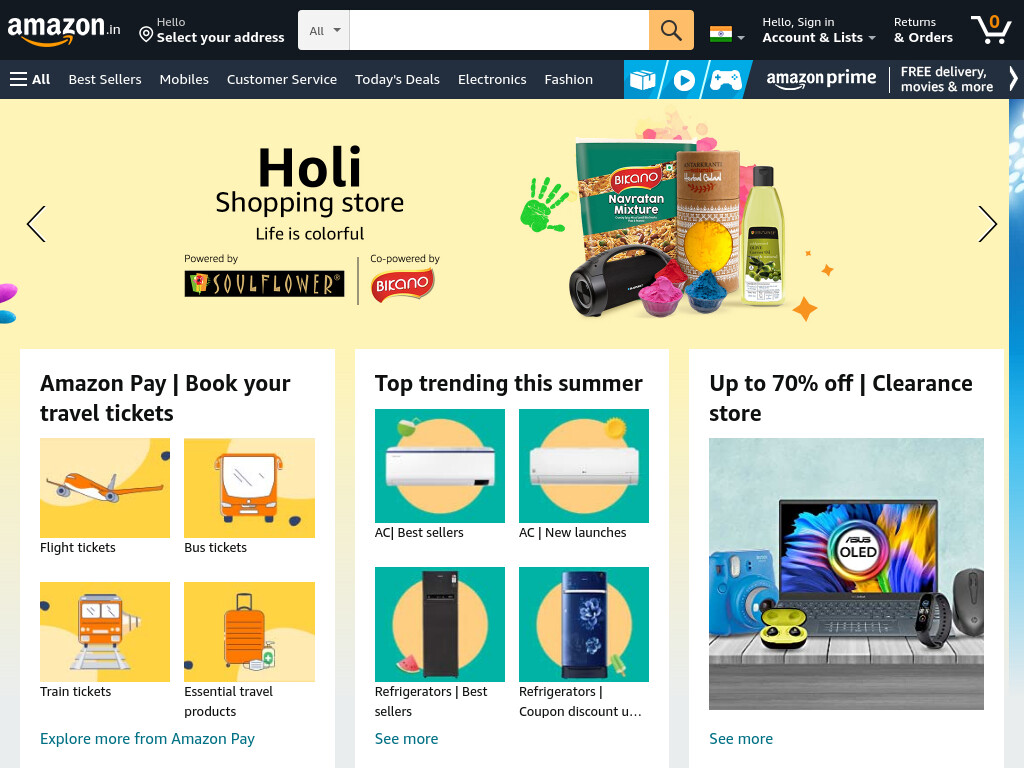Open the Flight tickets thumbnail
Image resolution: width=1024 pixels, height=768 pixels.
(104, 488)
